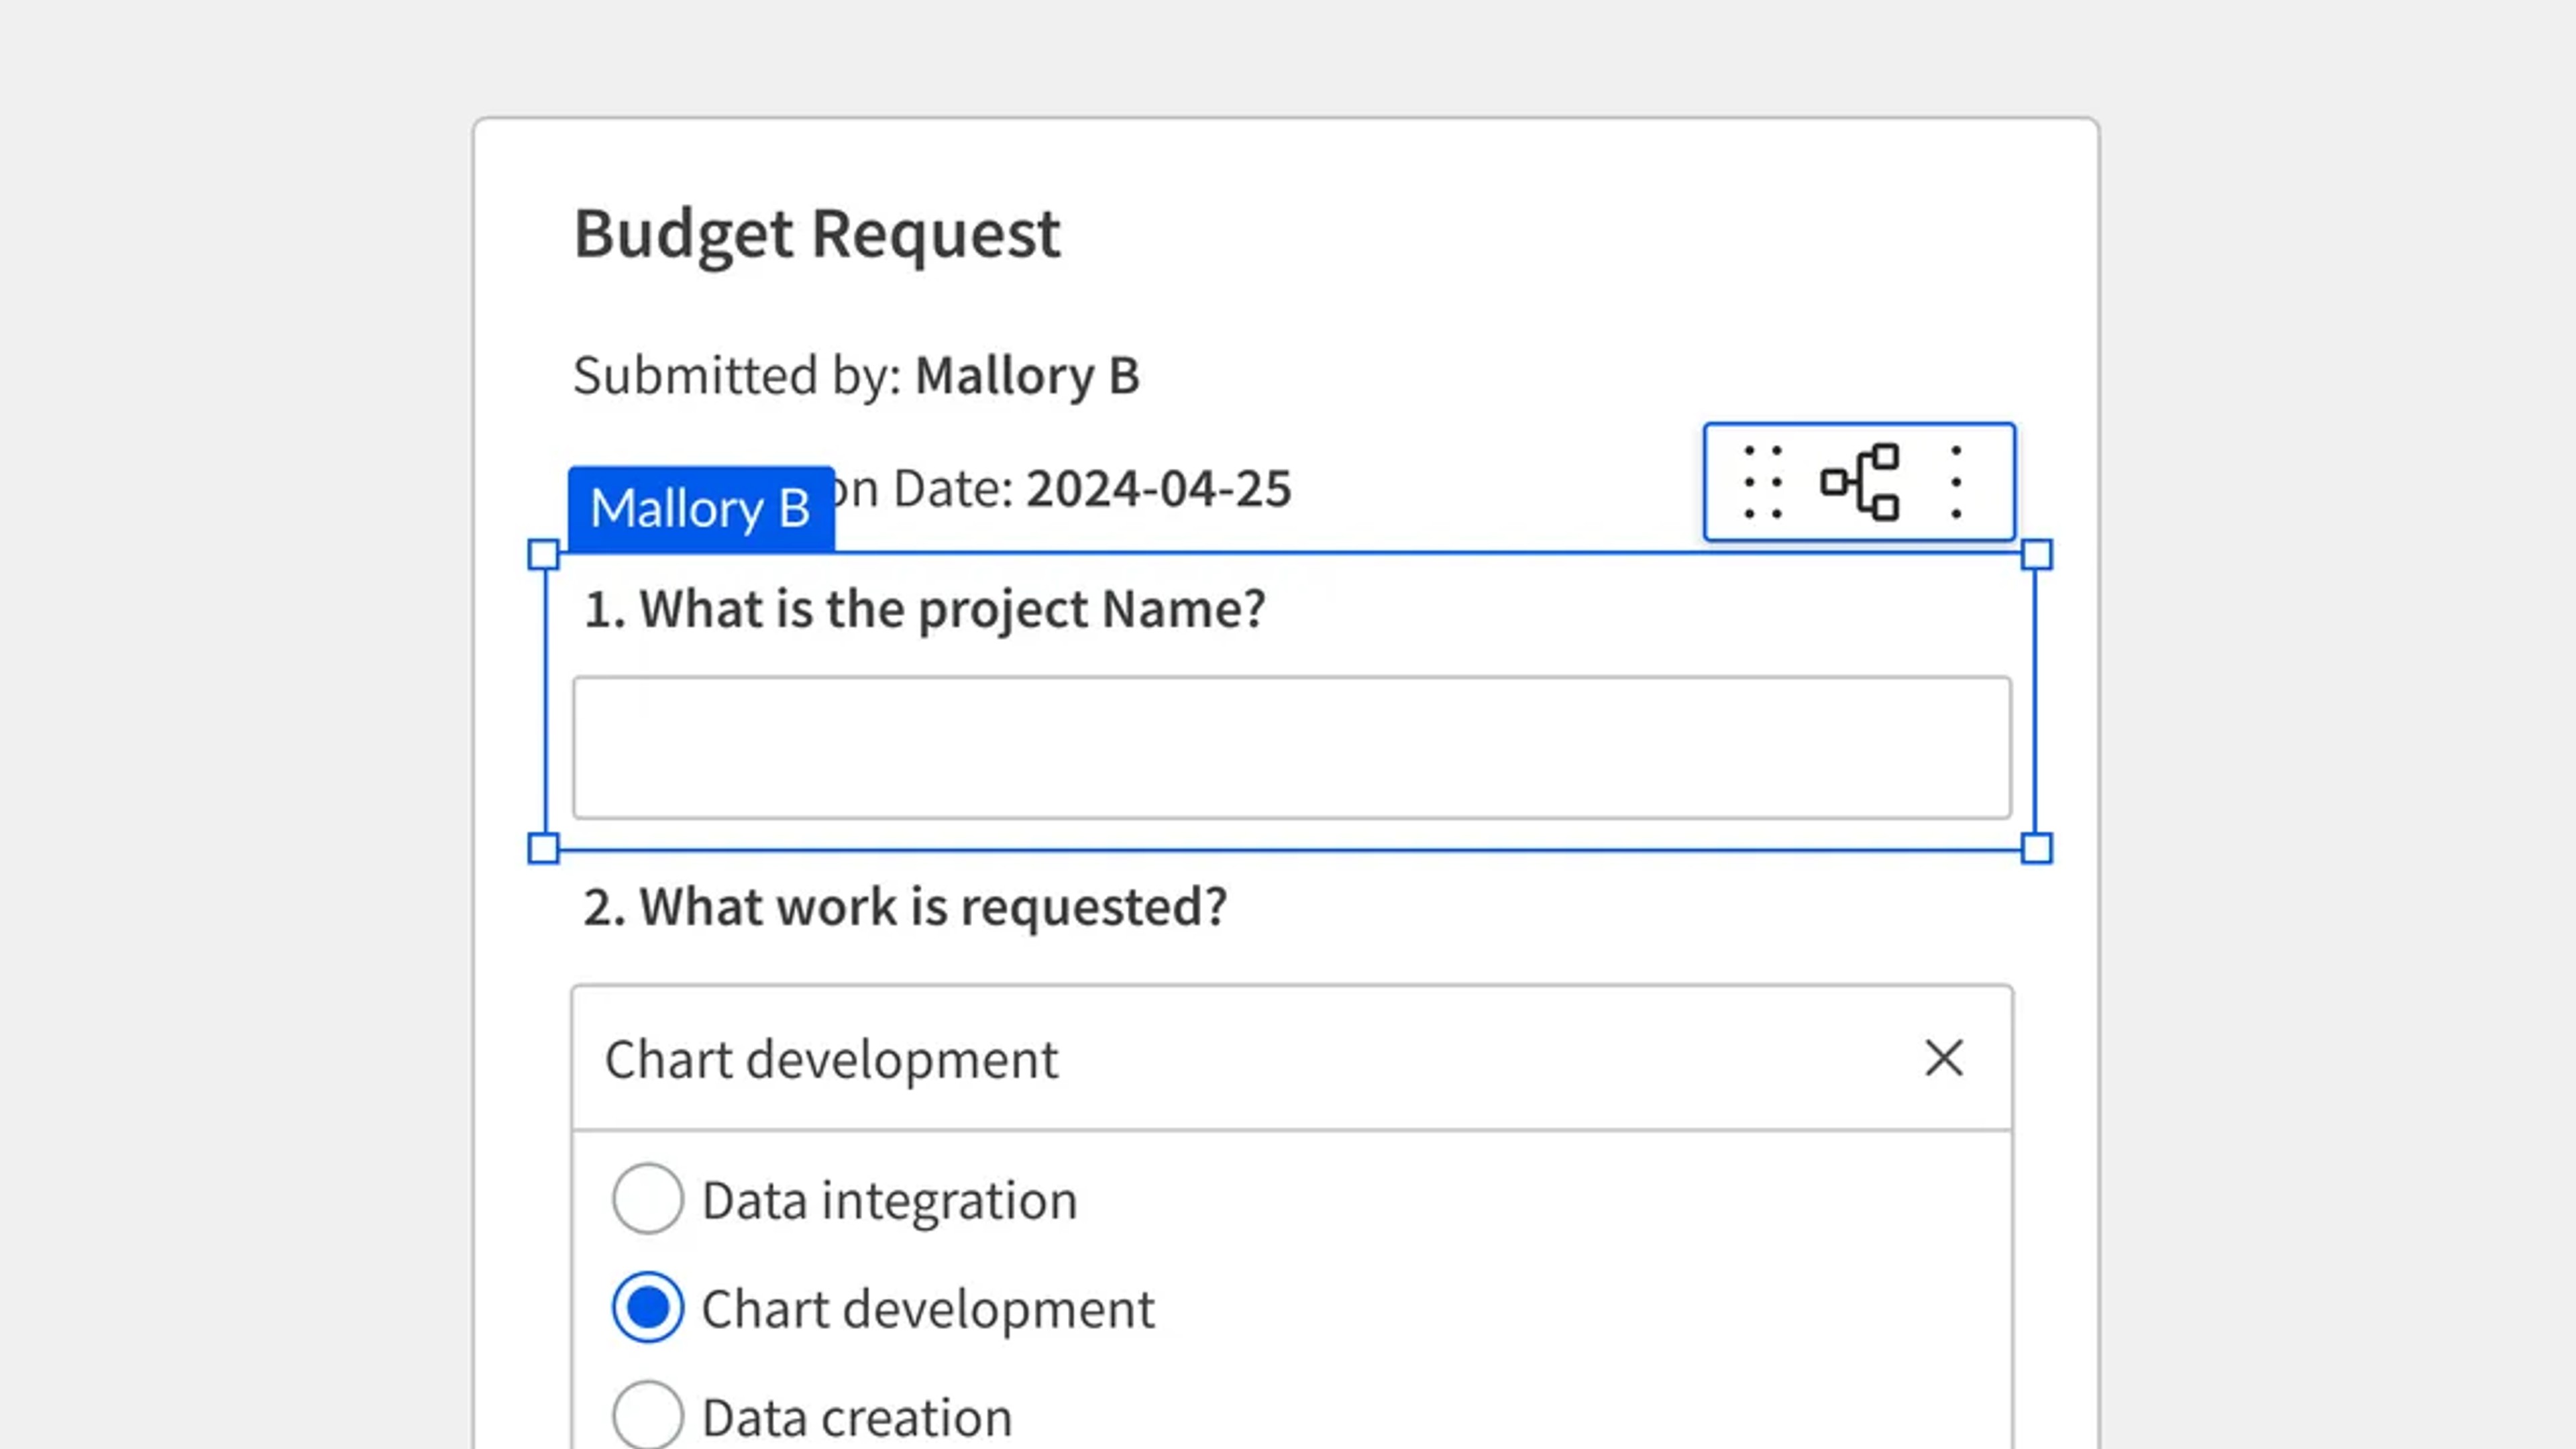Open the Chart development dropdown field
2576x1449 pixels.
tap(1292, 1058)
